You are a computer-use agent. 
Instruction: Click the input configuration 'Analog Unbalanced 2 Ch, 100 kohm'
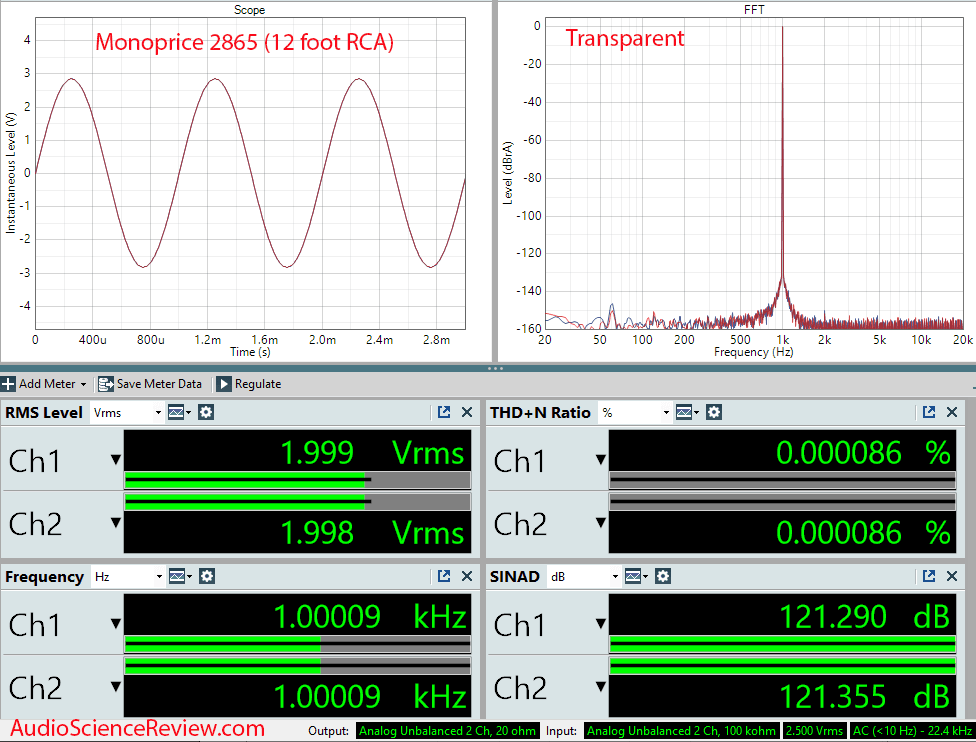click(x=681, y=731)
